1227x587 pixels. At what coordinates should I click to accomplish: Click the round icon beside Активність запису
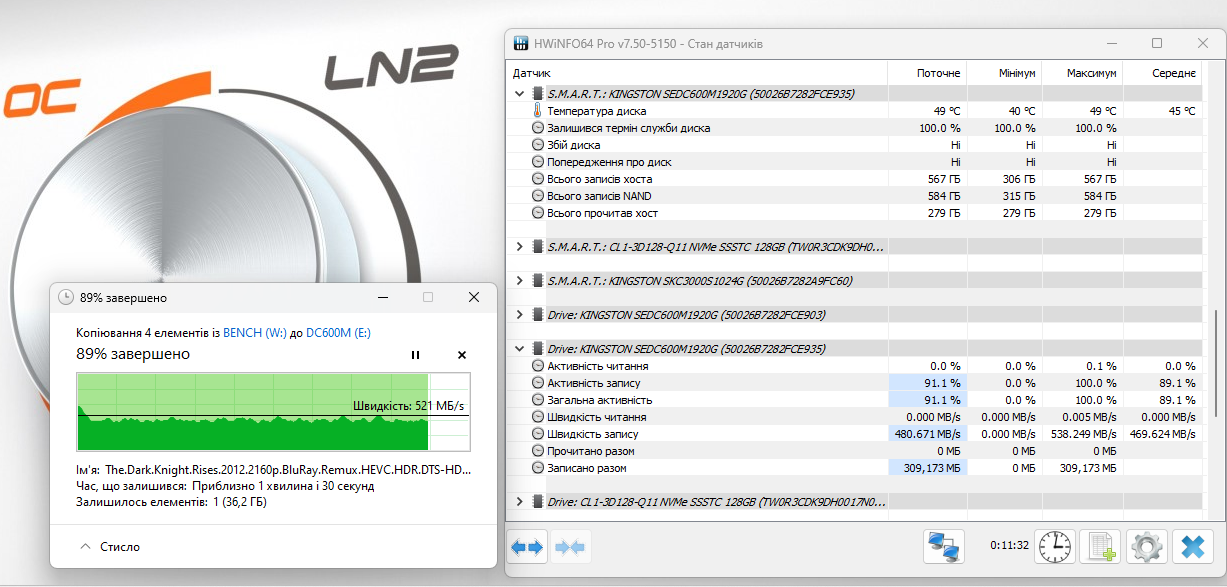click(538, 383)
